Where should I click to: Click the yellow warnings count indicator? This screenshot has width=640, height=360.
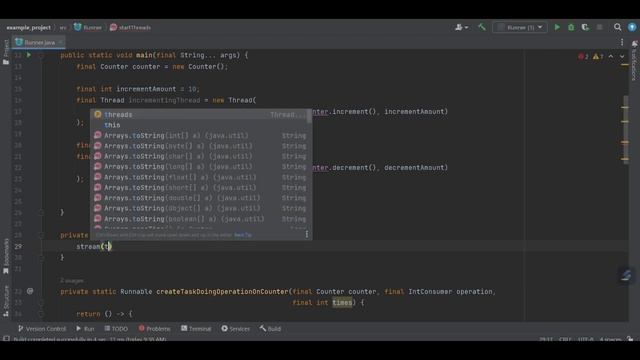(598, 57)
